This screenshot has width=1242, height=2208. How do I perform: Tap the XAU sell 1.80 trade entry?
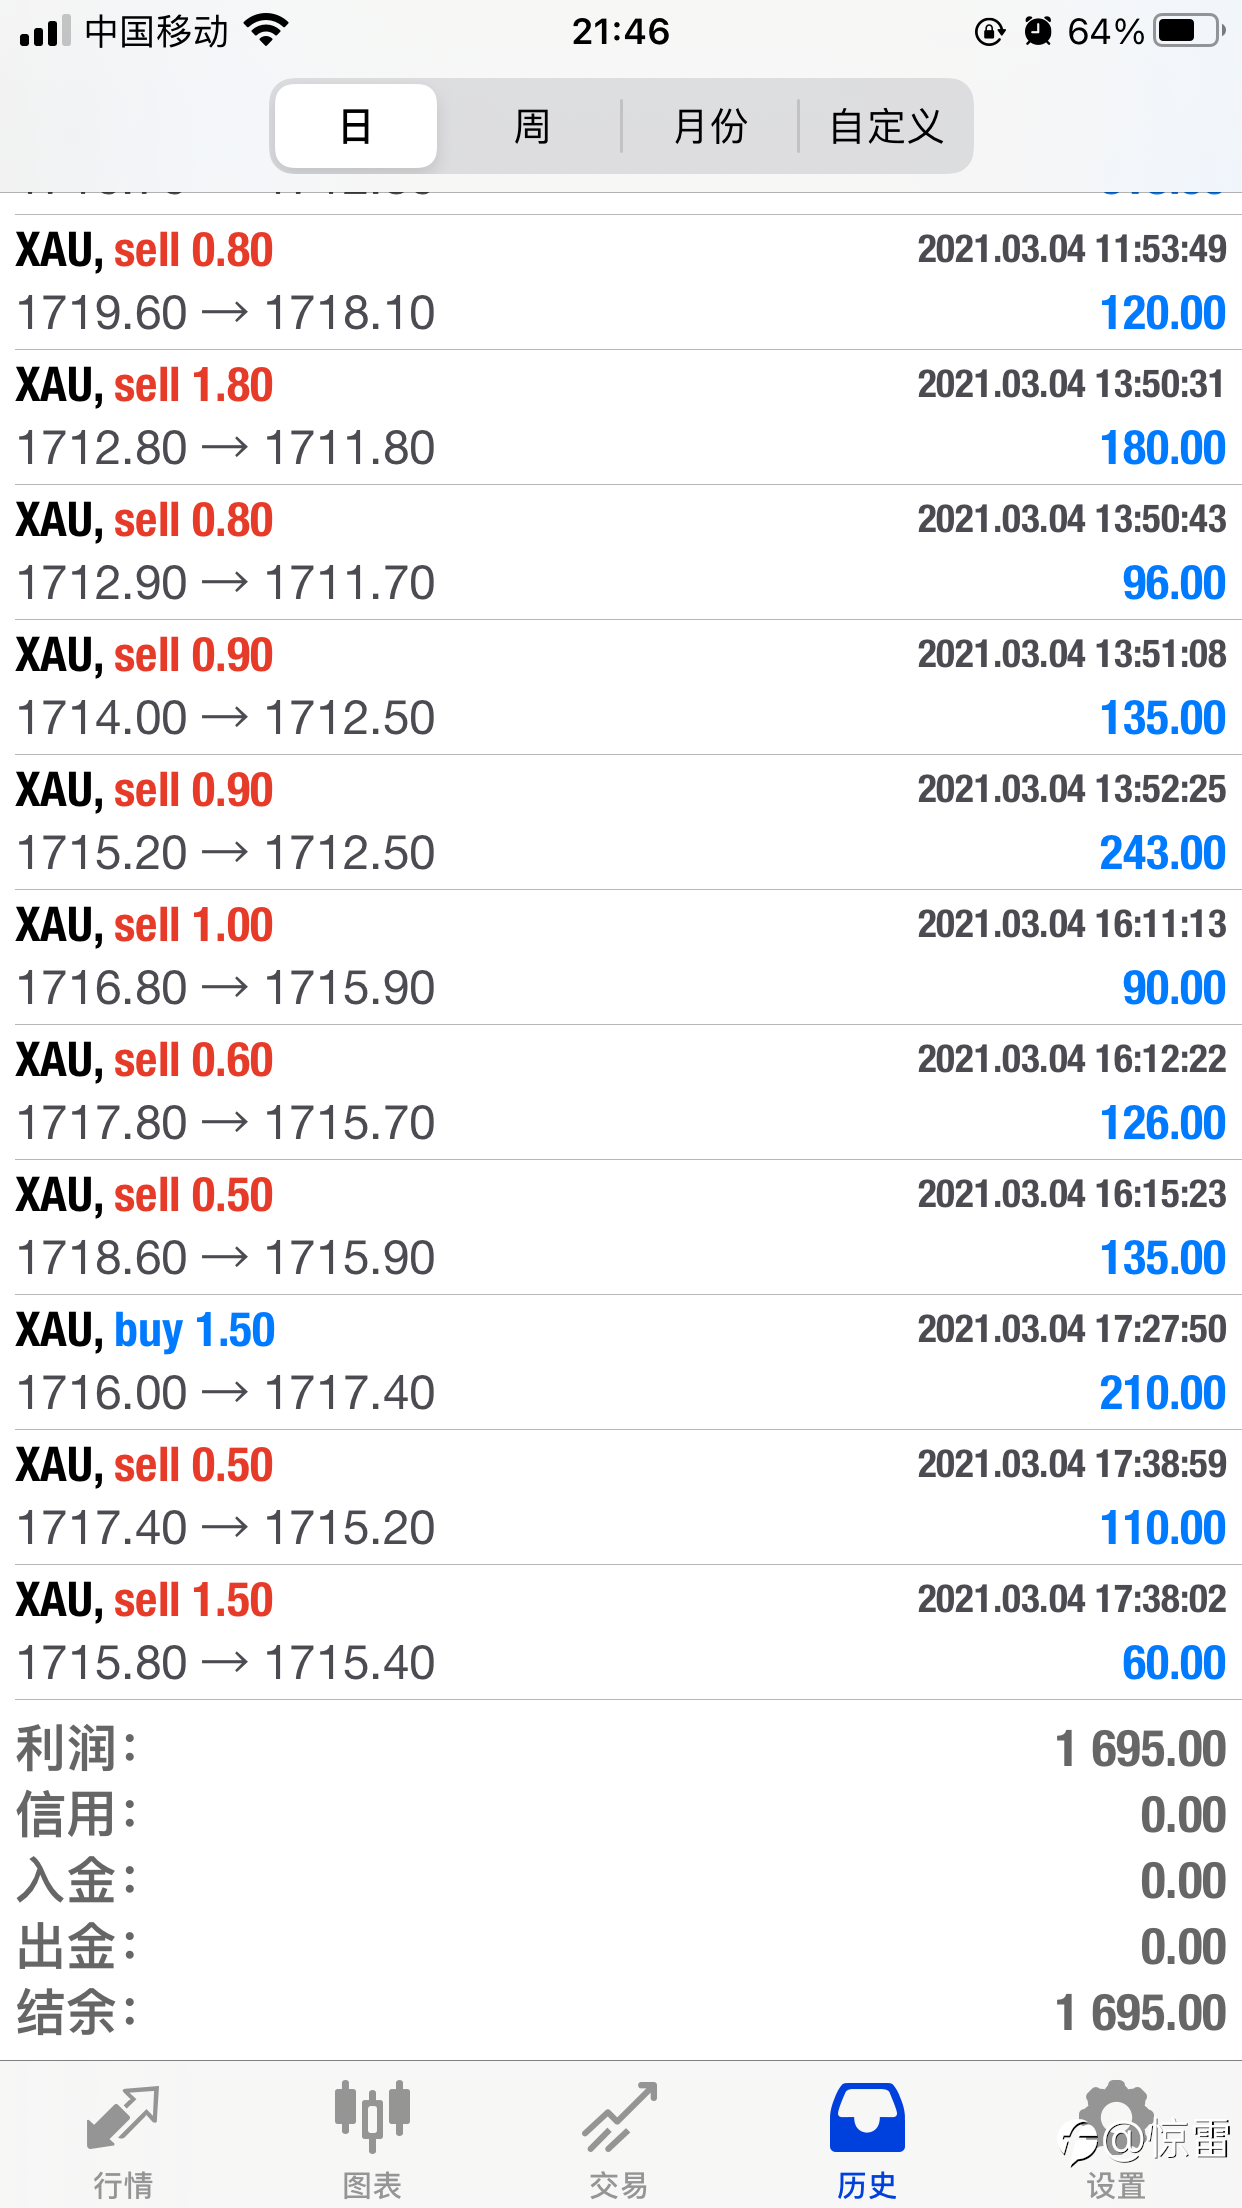(620, 417)
